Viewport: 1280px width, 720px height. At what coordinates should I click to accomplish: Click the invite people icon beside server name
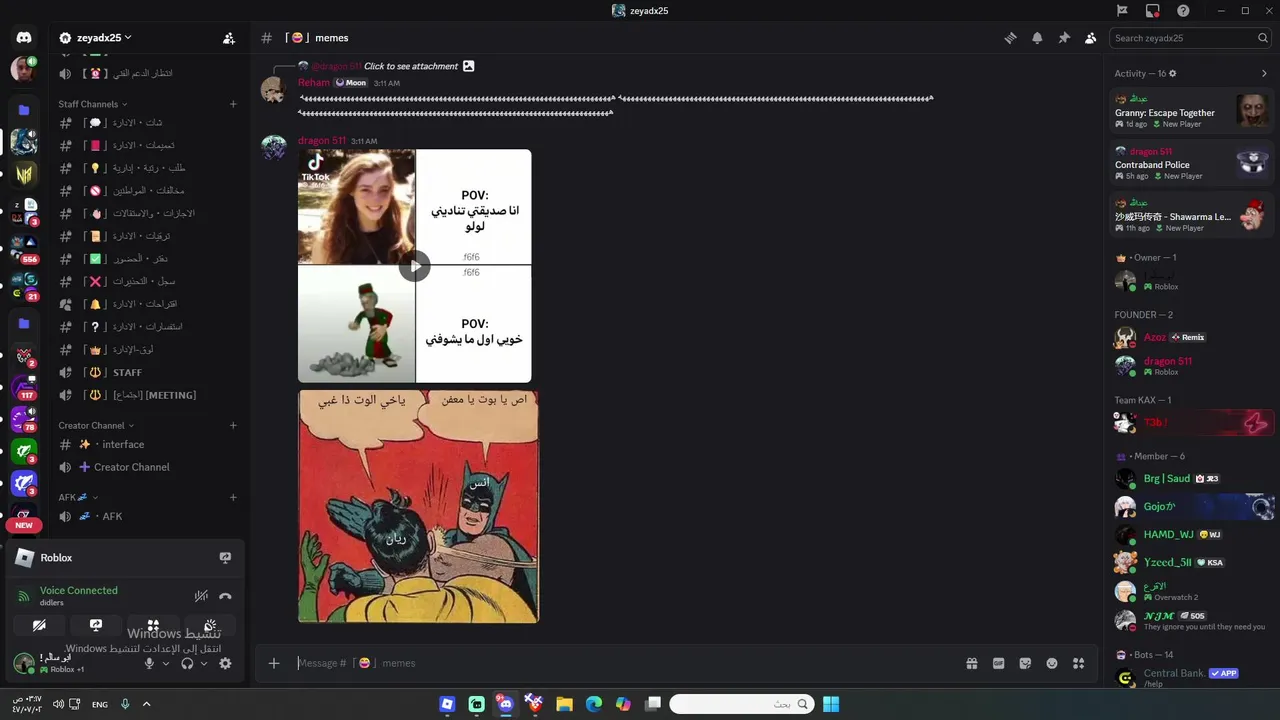(229, 38)
